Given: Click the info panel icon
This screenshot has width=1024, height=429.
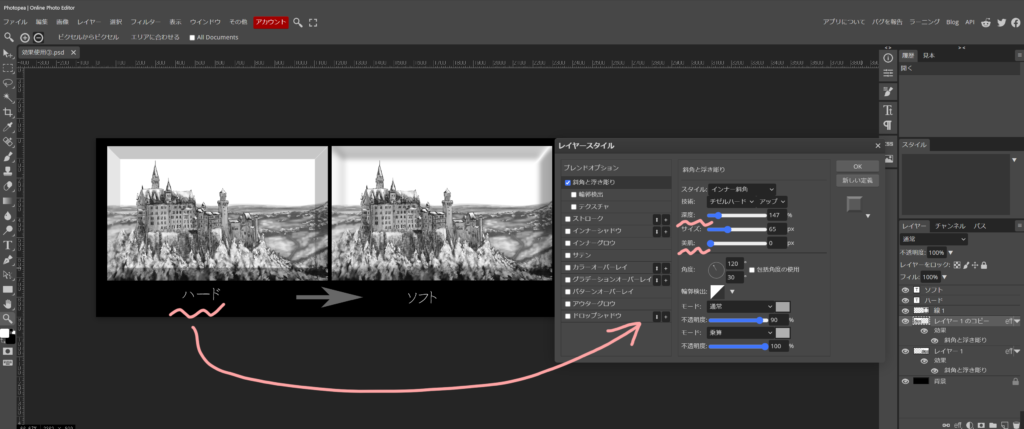Looking at the screenshot, I should point(887,58).
